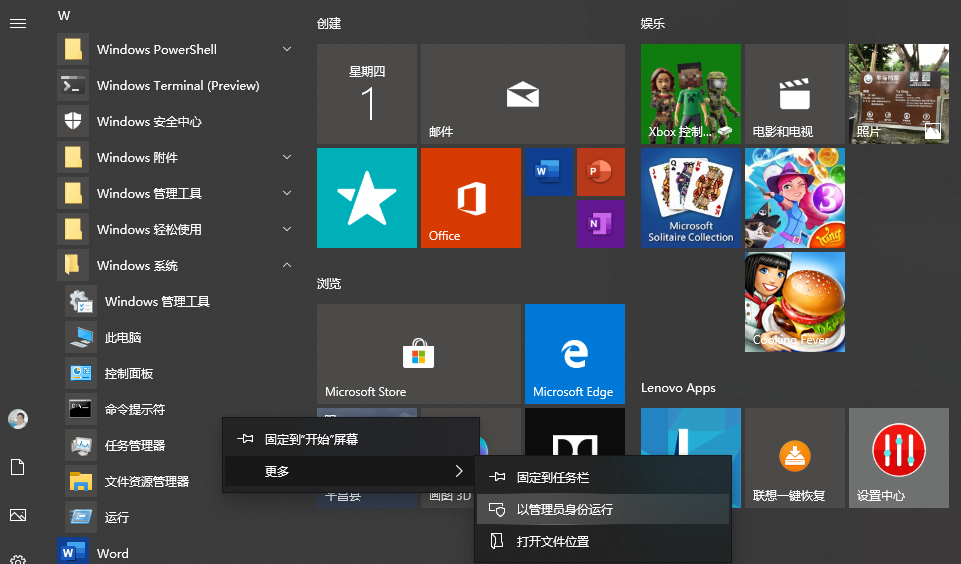This screenshot has height=564, width=961.
Task: Click 娱乐 group heading
Action: point(653,23)
